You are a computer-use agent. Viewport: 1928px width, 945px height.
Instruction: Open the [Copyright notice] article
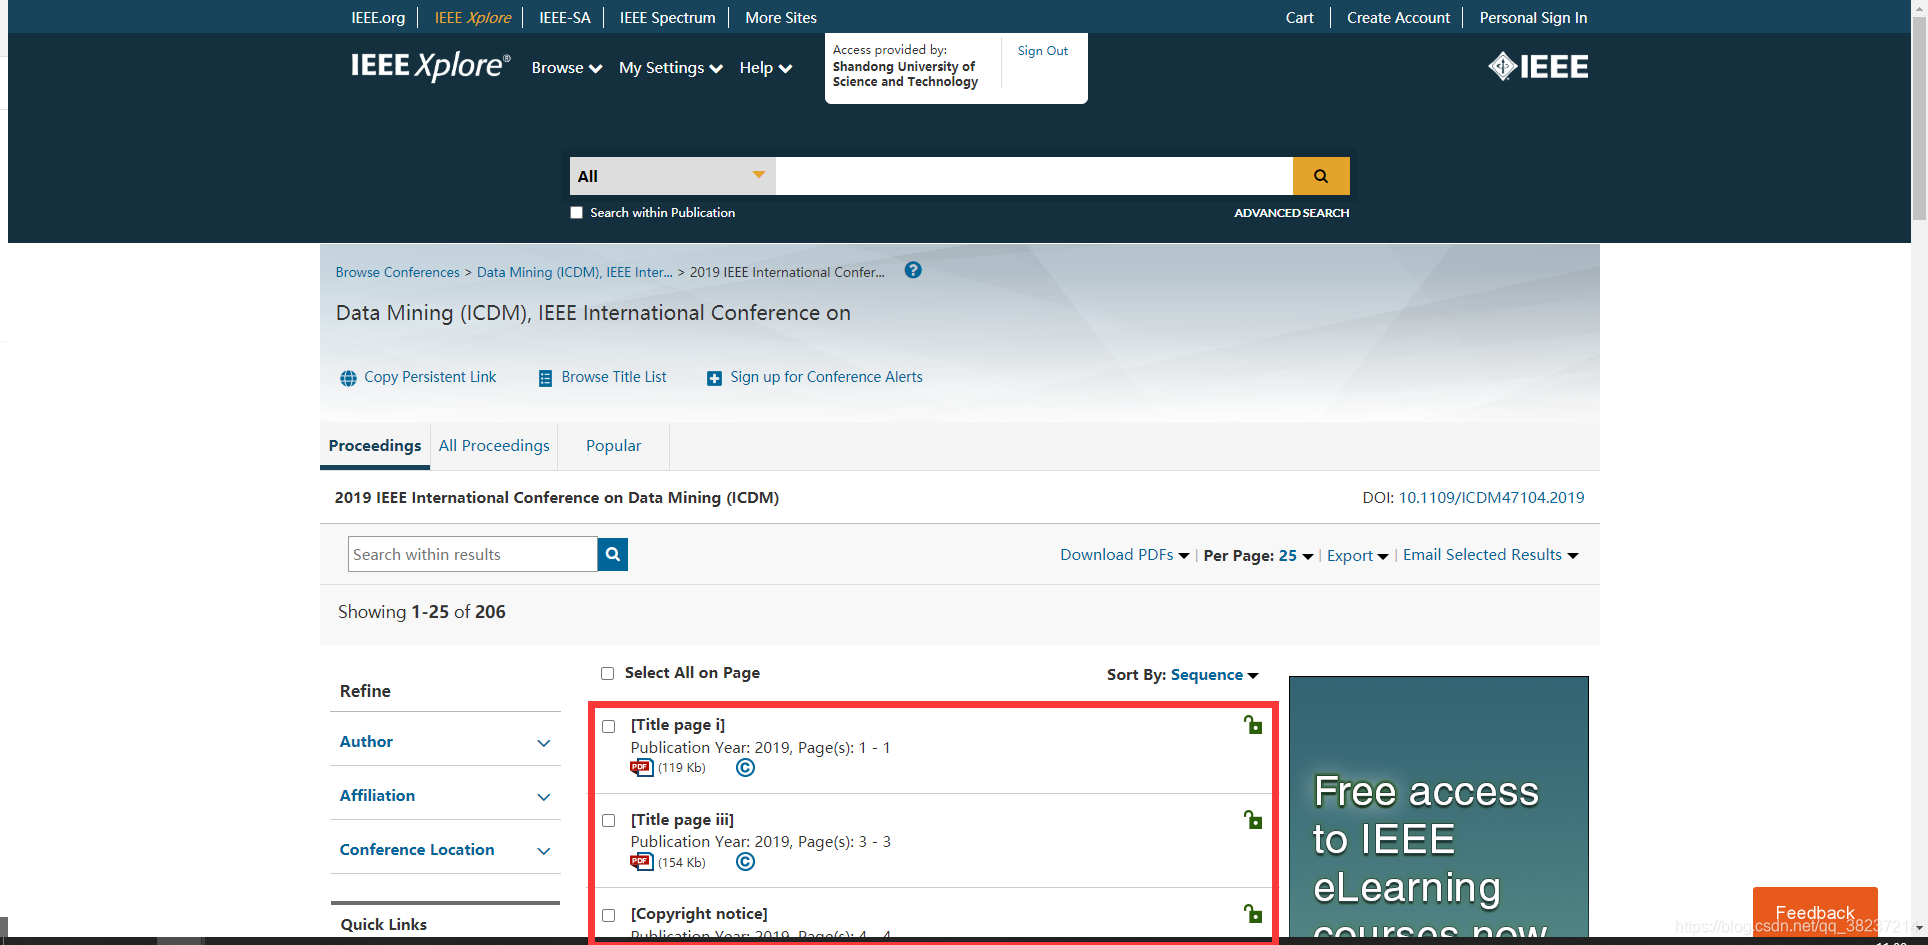(x=699, y=914)
